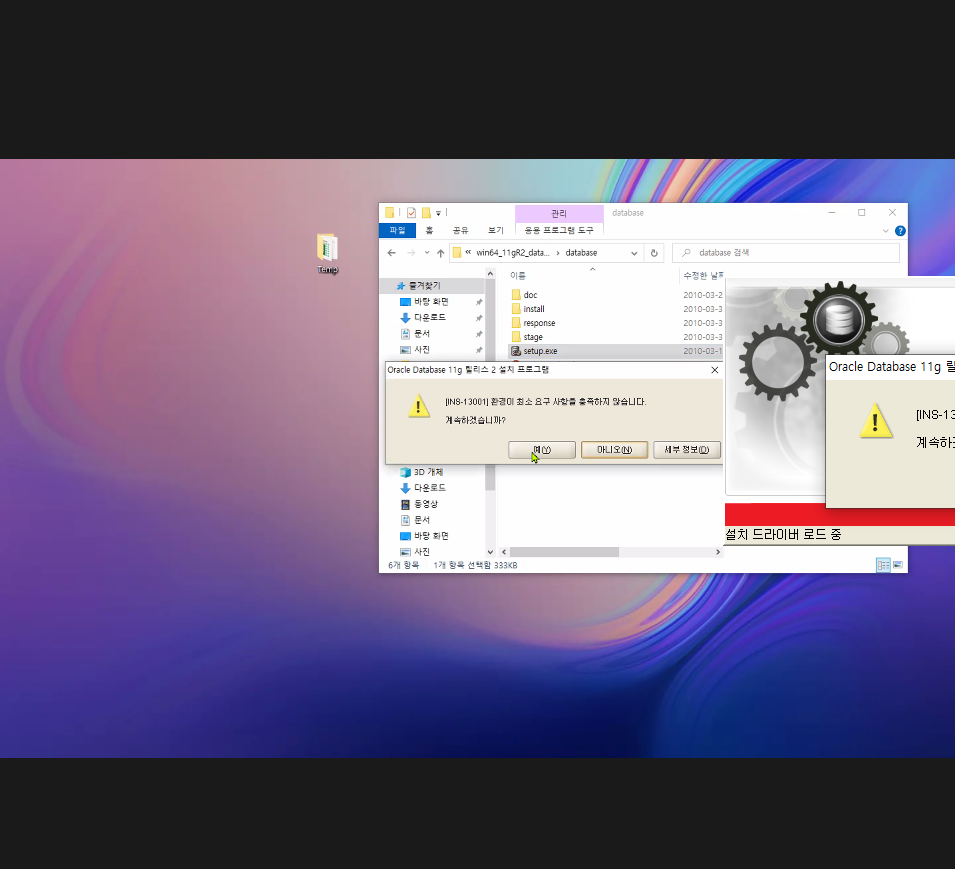Viewport: 955px width, 869px height.
Task: Click navigation pane scrollbar down arrow
Action: (490, 552)
